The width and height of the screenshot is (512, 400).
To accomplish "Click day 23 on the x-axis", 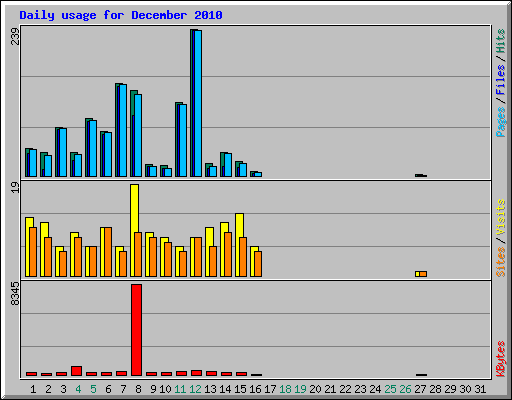I will click(x=360, y=389).
